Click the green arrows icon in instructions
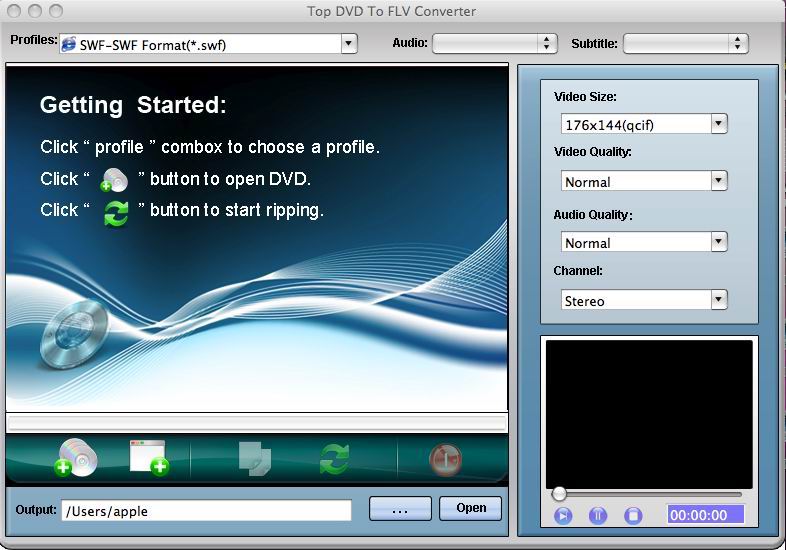 coord(116,214)
